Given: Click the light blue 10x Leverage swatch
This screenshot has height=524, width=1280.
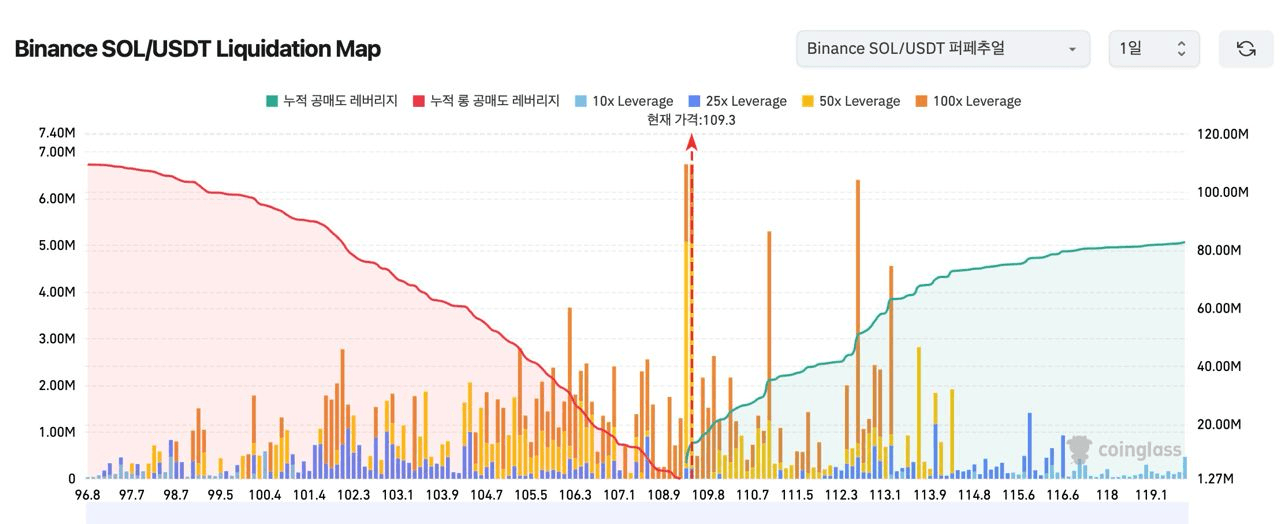Looking at the screenshot, I should pos(580,101).
